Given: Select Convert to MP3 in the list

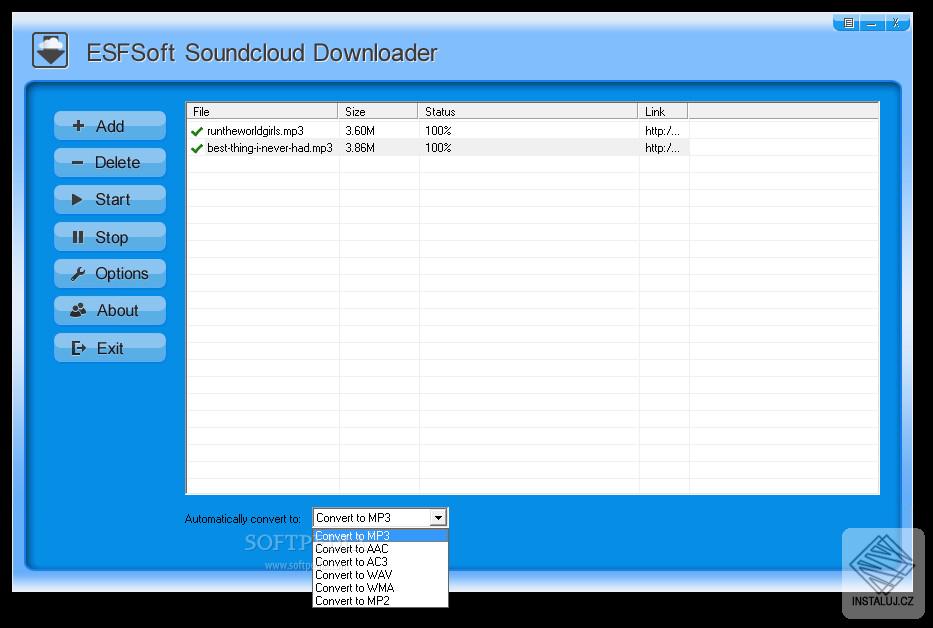Looking at the screenshot, I should click(380, 536).
